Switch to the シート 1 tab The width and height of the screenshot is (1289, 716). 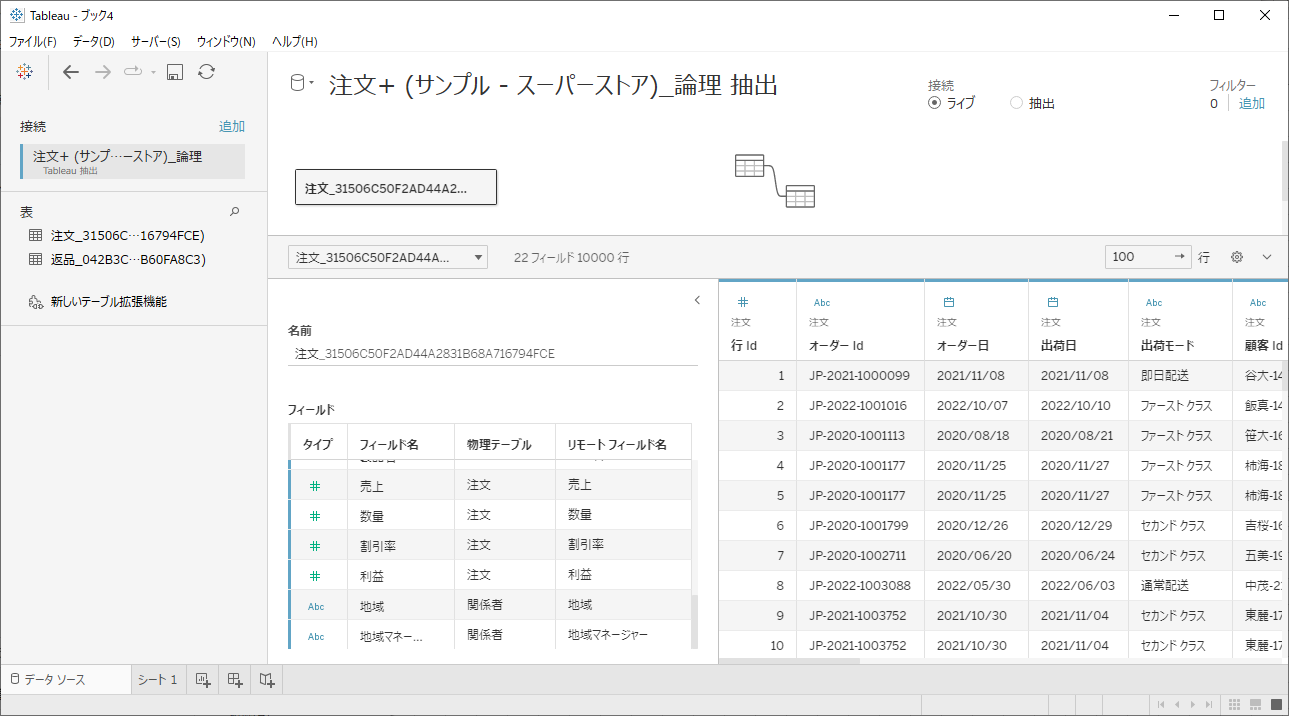pyautogui.click(x=158, y=680)
